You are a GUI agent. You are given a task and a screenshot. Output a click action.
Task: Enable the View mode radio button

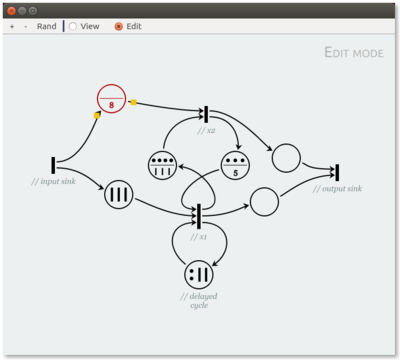coord(73,26)
